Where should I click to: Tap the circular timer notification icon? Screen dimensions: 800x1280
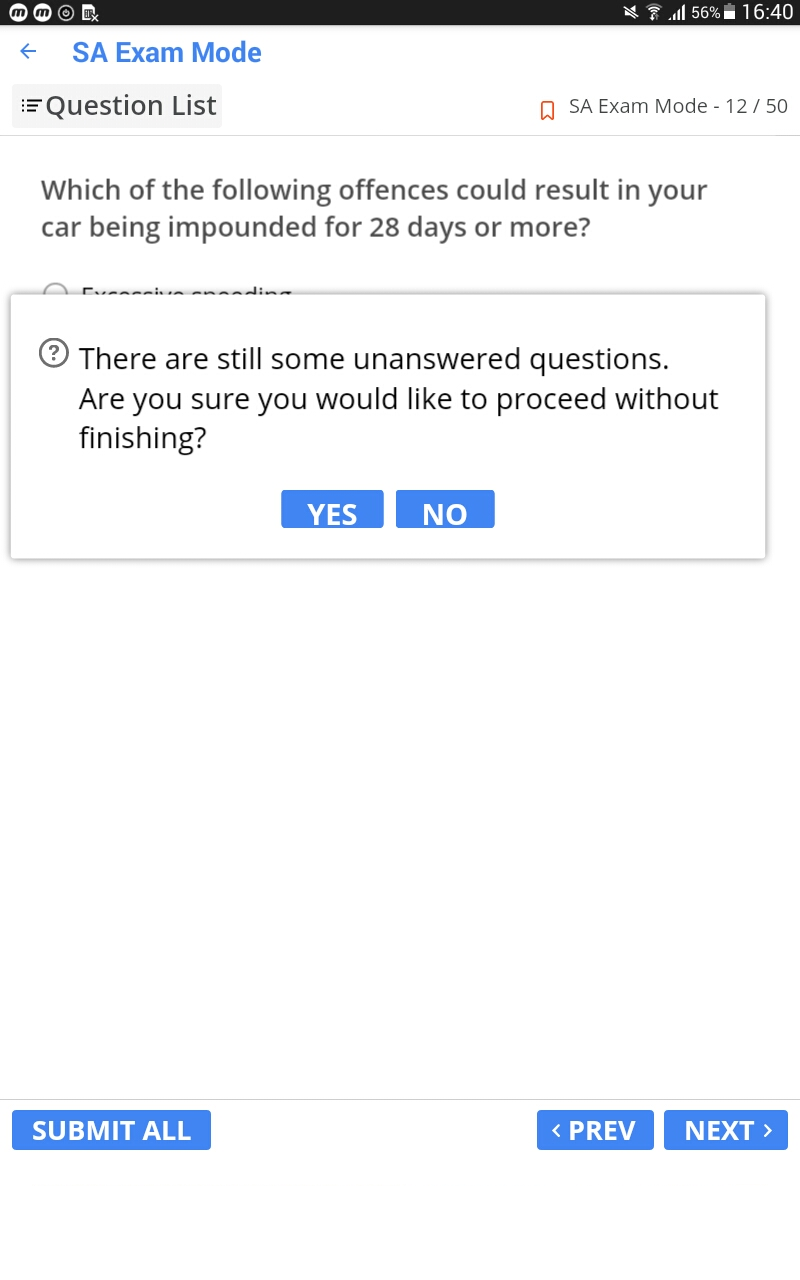(x=65, y=12)
